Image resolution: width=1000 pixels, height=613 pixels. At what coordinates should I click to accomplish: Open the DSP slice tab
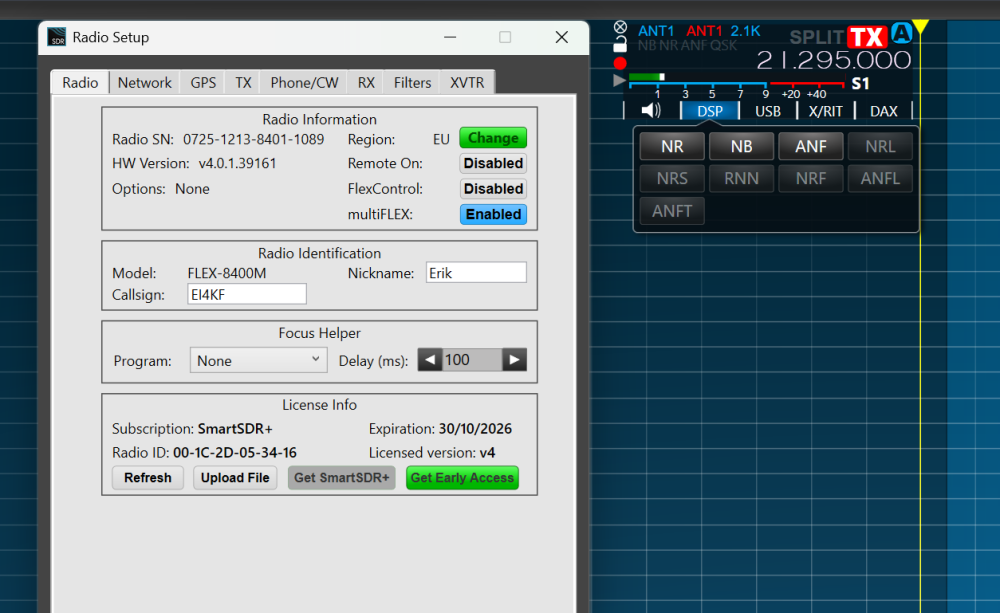pyautogui.click(x=710, y=111)
